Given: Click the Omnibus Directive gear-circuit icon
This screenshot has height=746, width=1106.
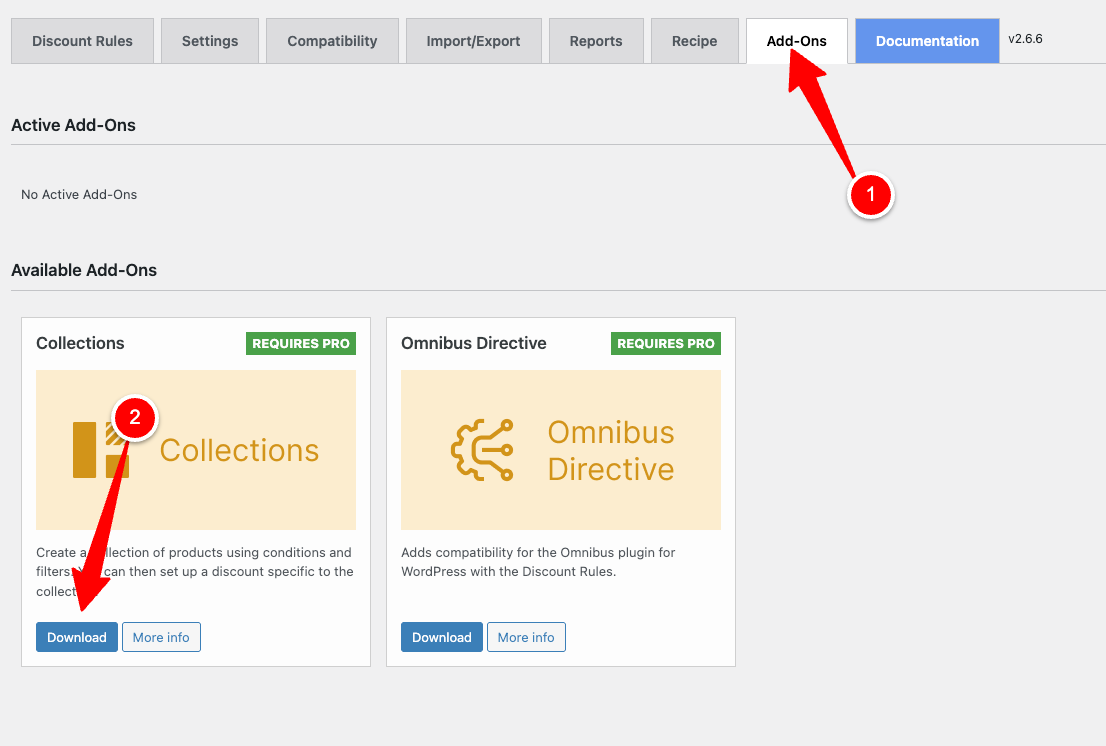Looking at the screenshot, I should click(482, 450).
